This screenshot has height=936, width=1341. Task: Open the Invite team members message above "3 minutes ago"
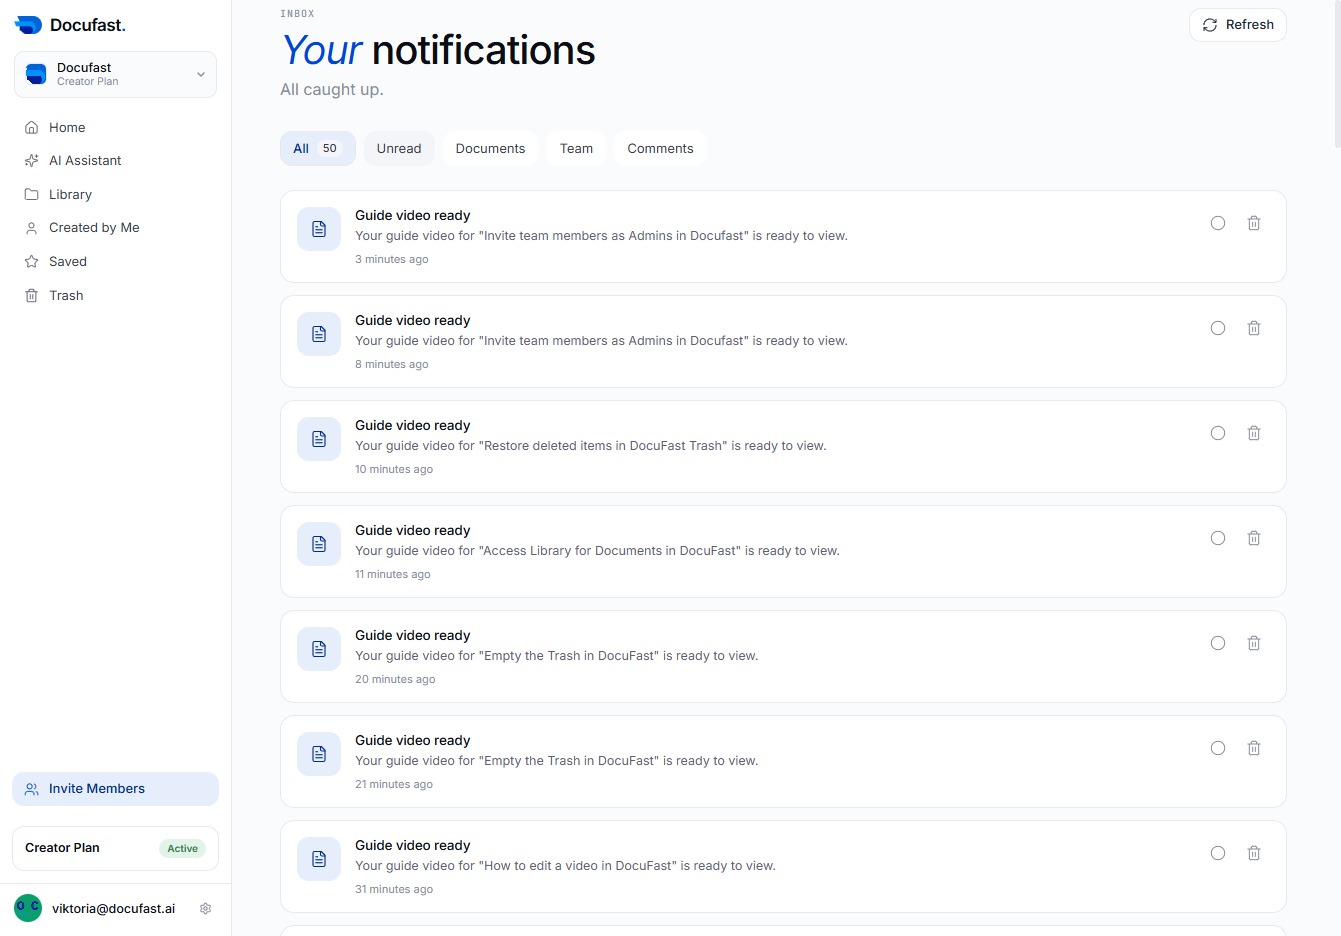click(x=601, y=236)
